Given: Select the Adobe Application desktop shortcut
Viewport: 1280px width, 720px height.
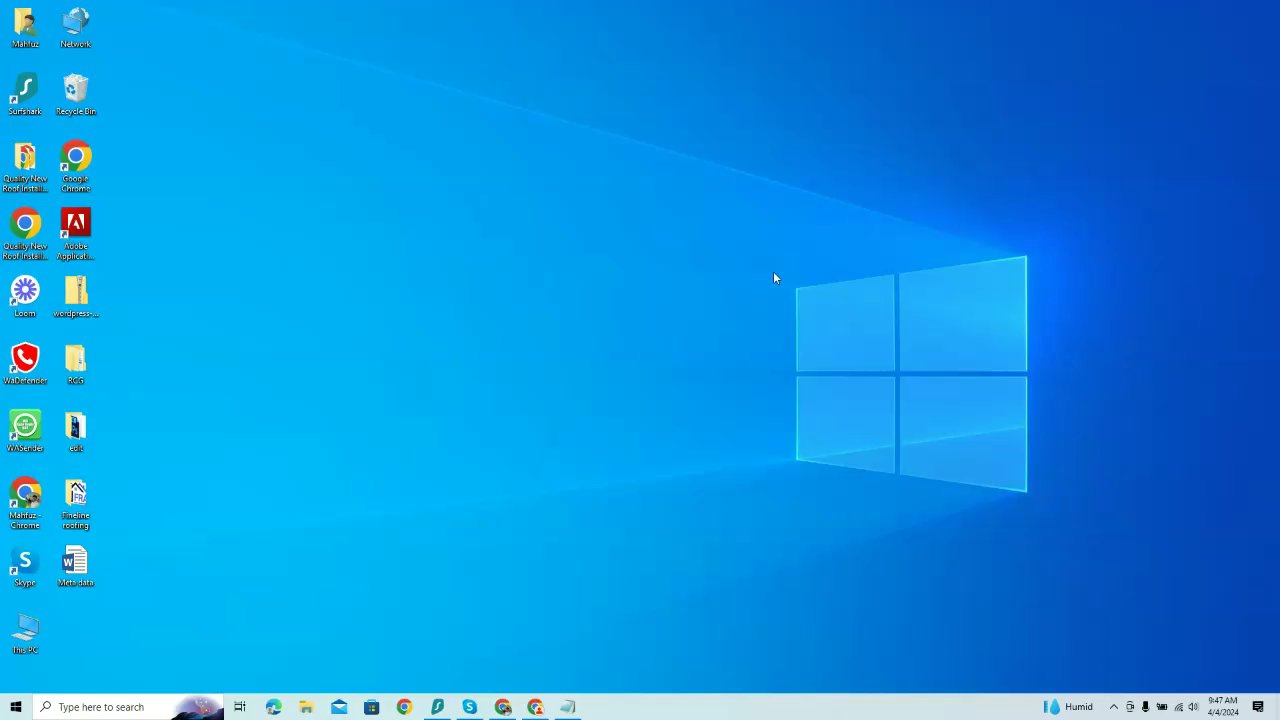Looking at the screenshot, I should 76,234.
